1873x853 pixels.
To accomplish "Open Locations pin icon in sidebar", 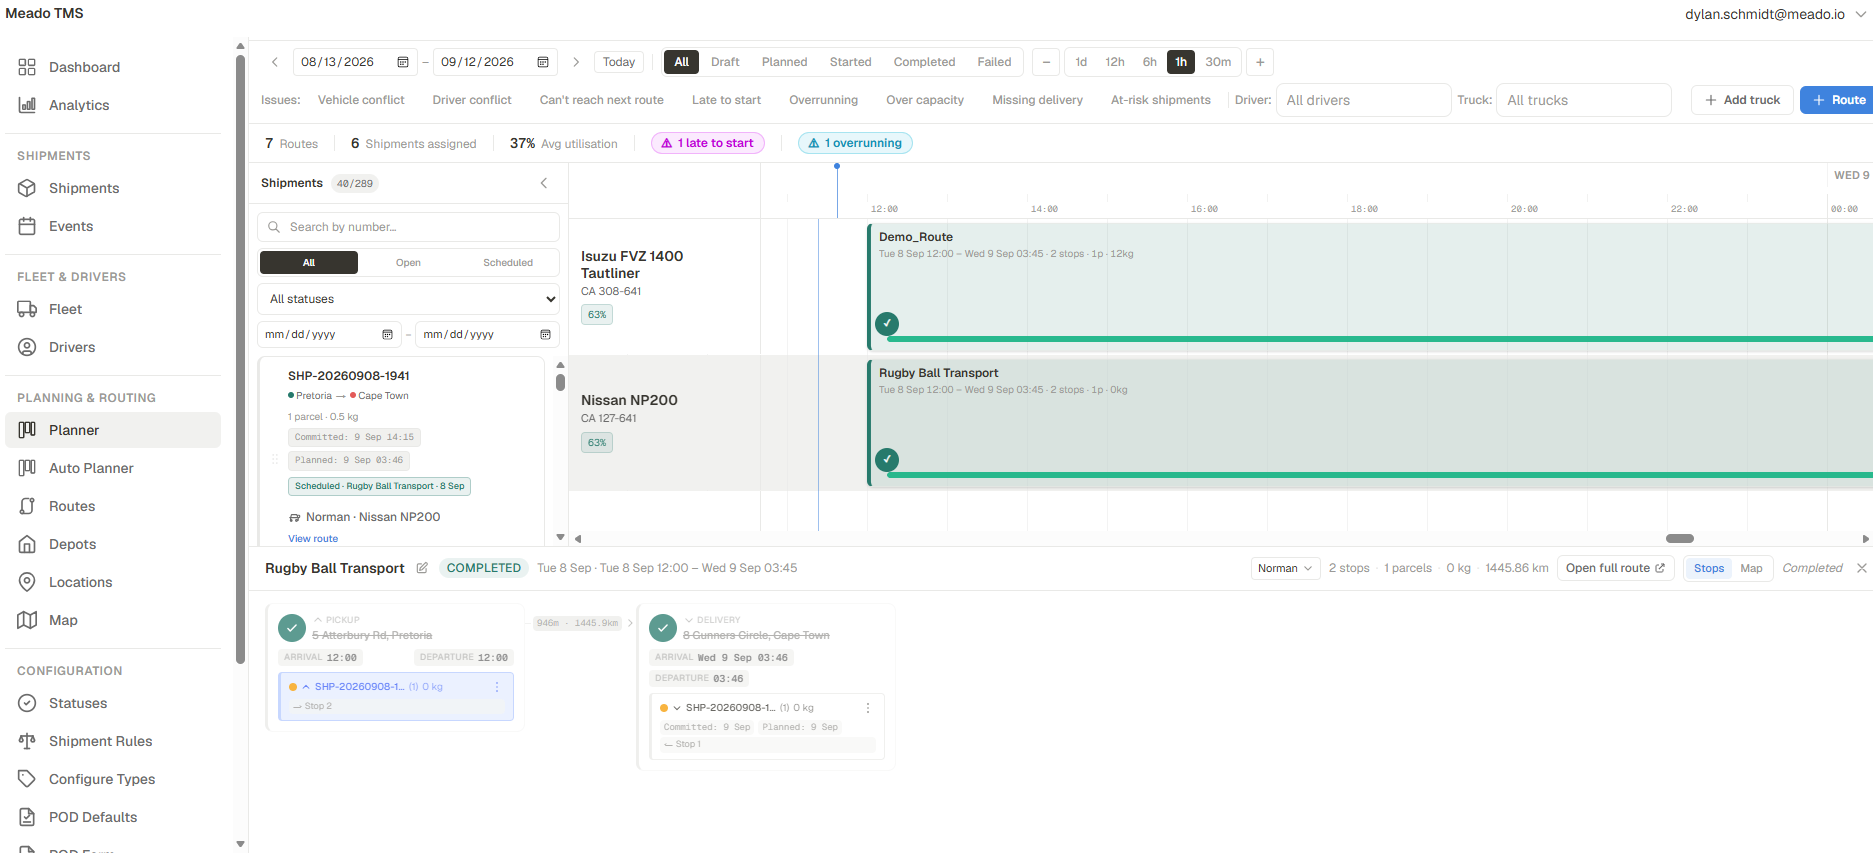I will [x=27, y=582].
